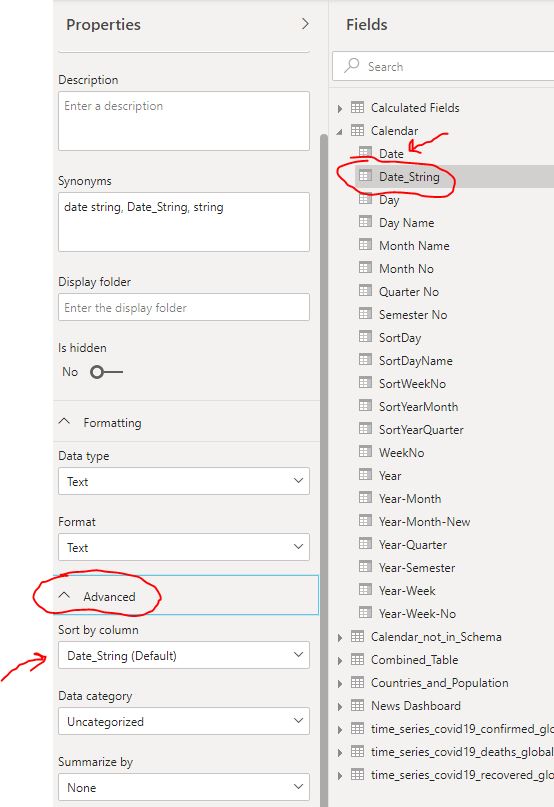
Task: Collapse the Properties pane with the arrow
Action: pos(305,24)
